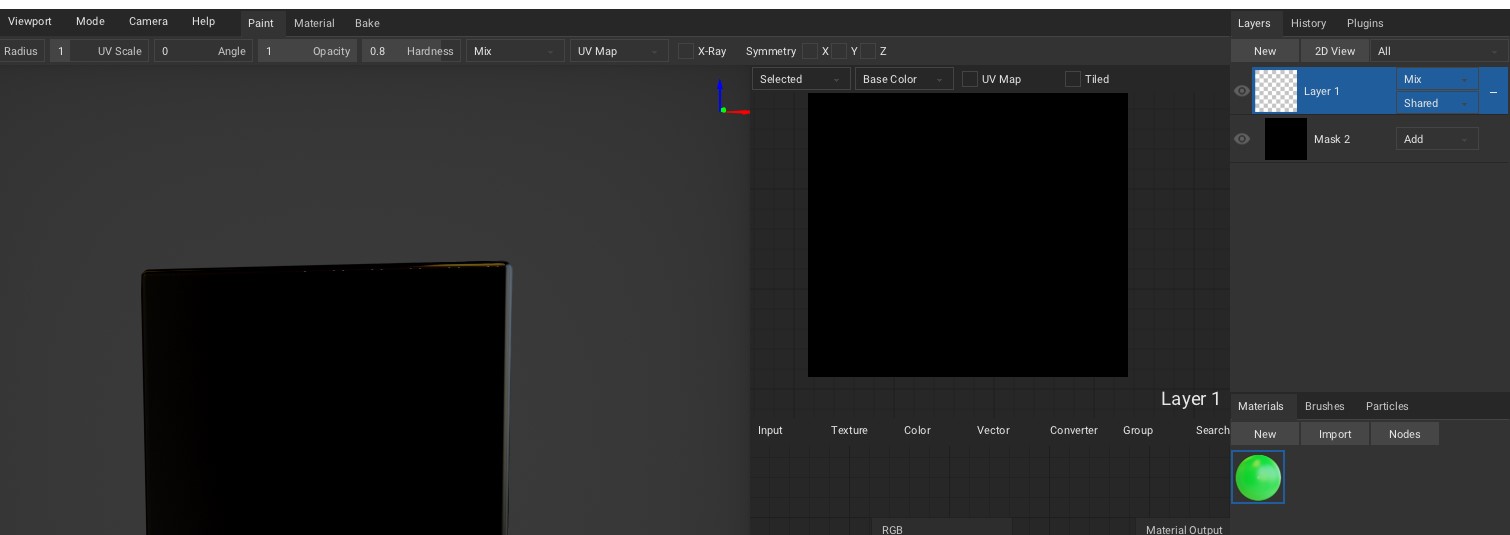Adjust the Radius slider

(23, 51)
